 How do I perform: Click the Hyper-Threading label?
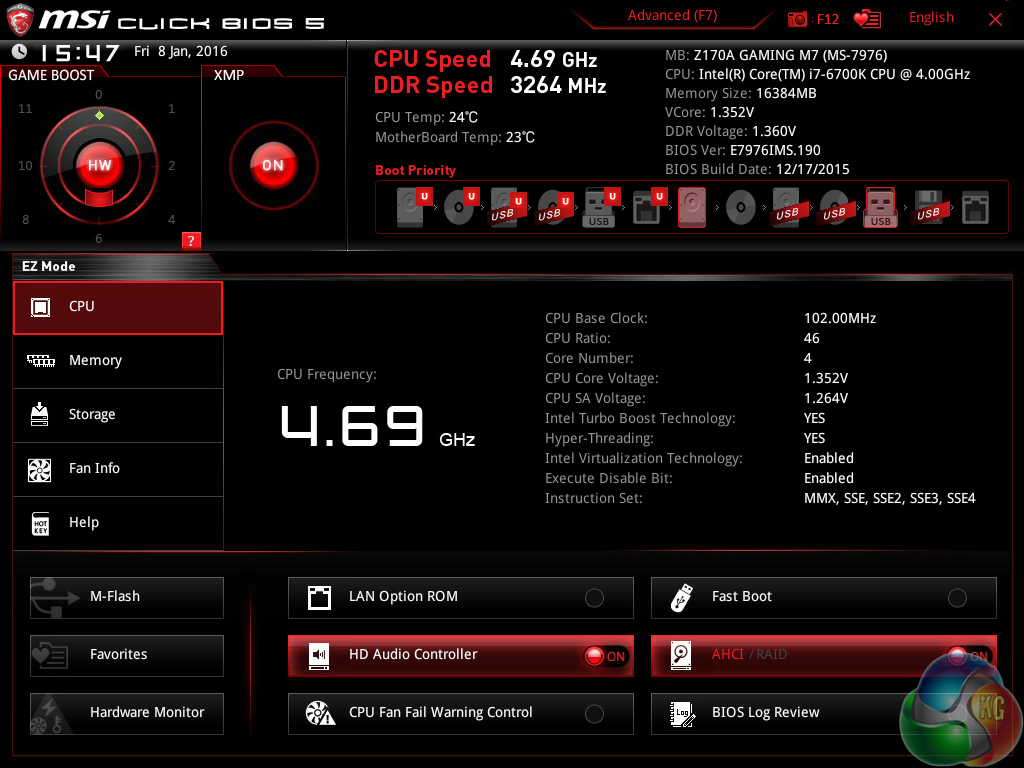pos(599,438)
